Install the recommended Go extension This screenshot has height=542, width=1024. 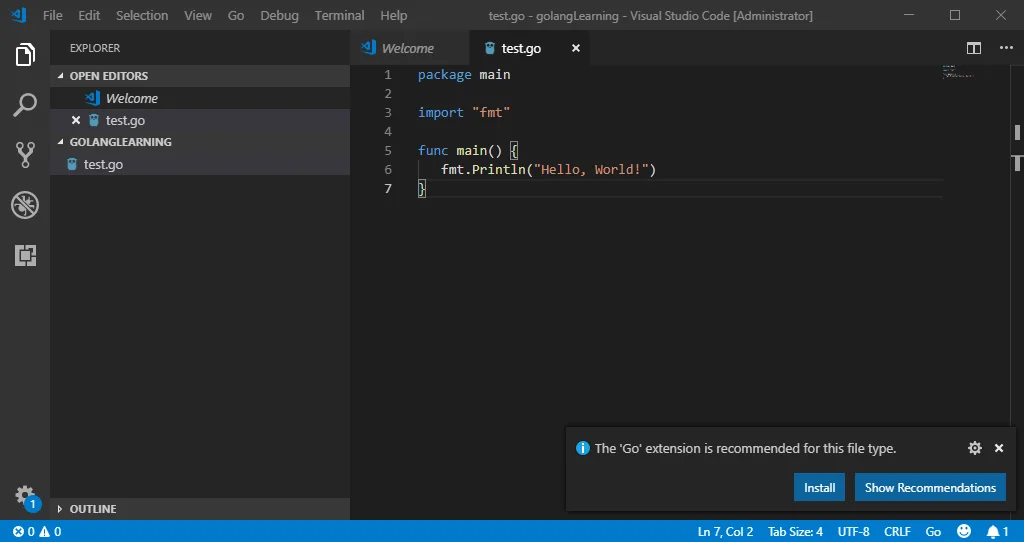tap(819, 488)
